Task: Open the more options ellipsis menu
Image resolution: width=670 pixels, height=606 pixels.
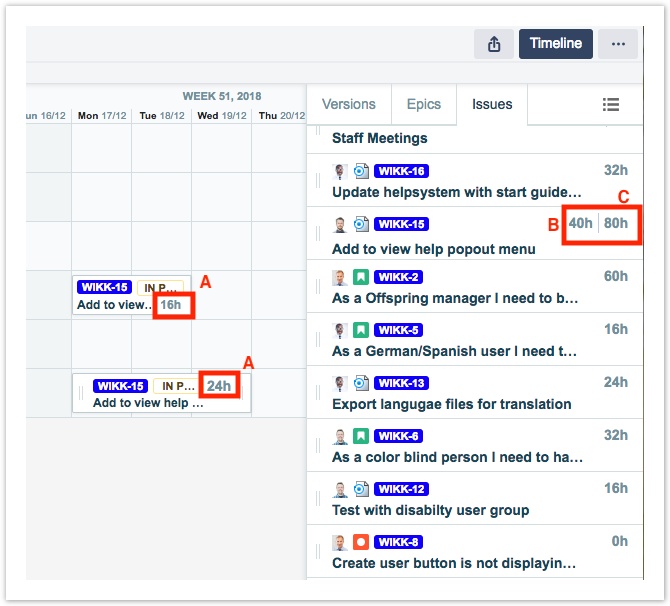Action: pyautogui.click(x=618, y=44)
